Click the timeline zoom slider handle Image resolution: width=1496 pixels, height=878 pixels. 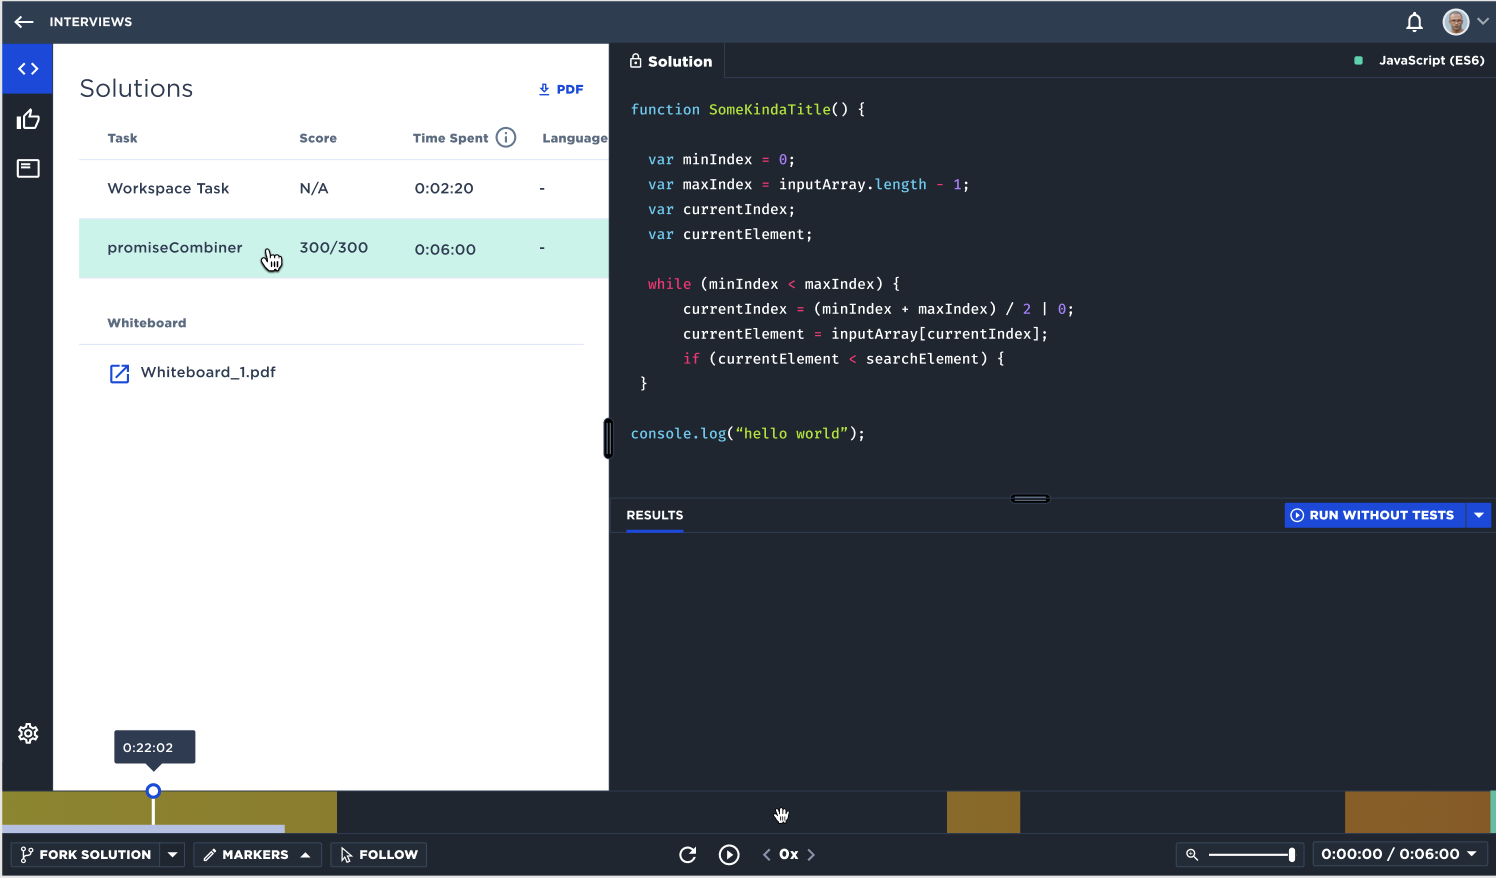tap(1292, 855)
